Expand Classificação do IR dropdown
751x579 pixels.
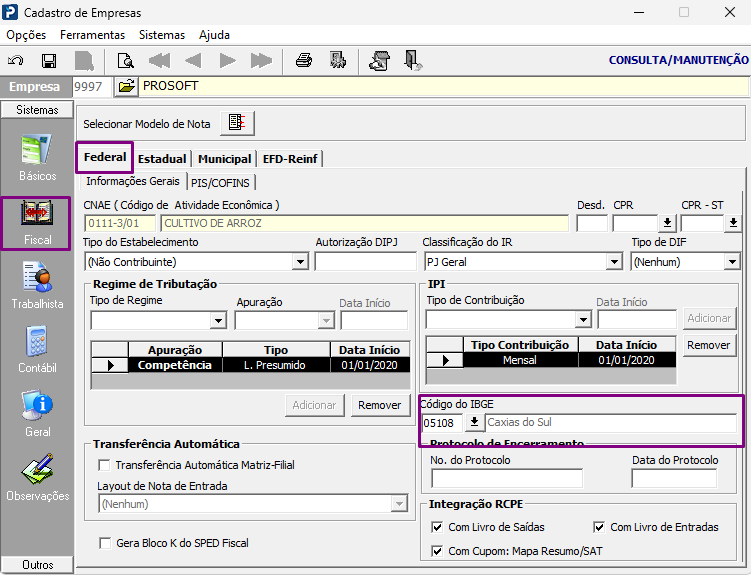614,262
